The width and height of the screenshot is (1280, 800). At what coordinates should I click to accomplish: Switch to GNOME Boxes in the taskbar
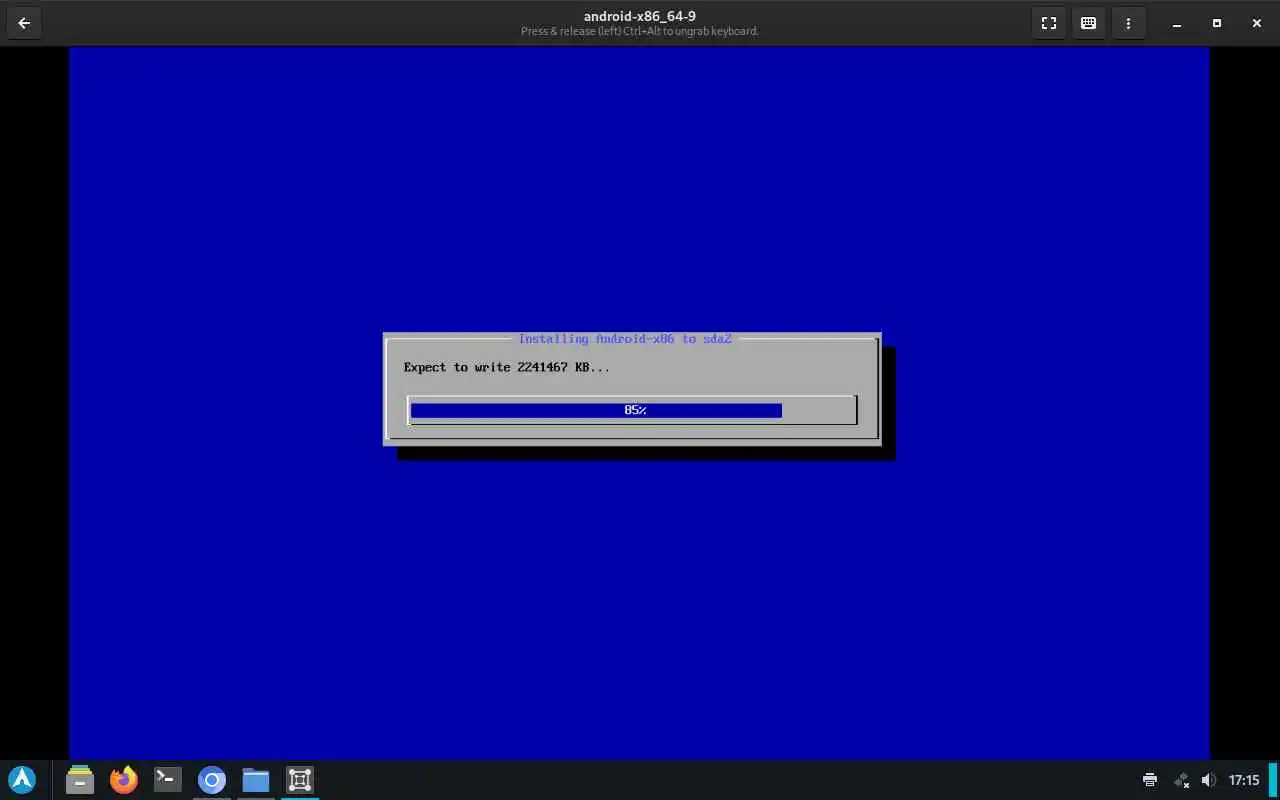[300, 780]
